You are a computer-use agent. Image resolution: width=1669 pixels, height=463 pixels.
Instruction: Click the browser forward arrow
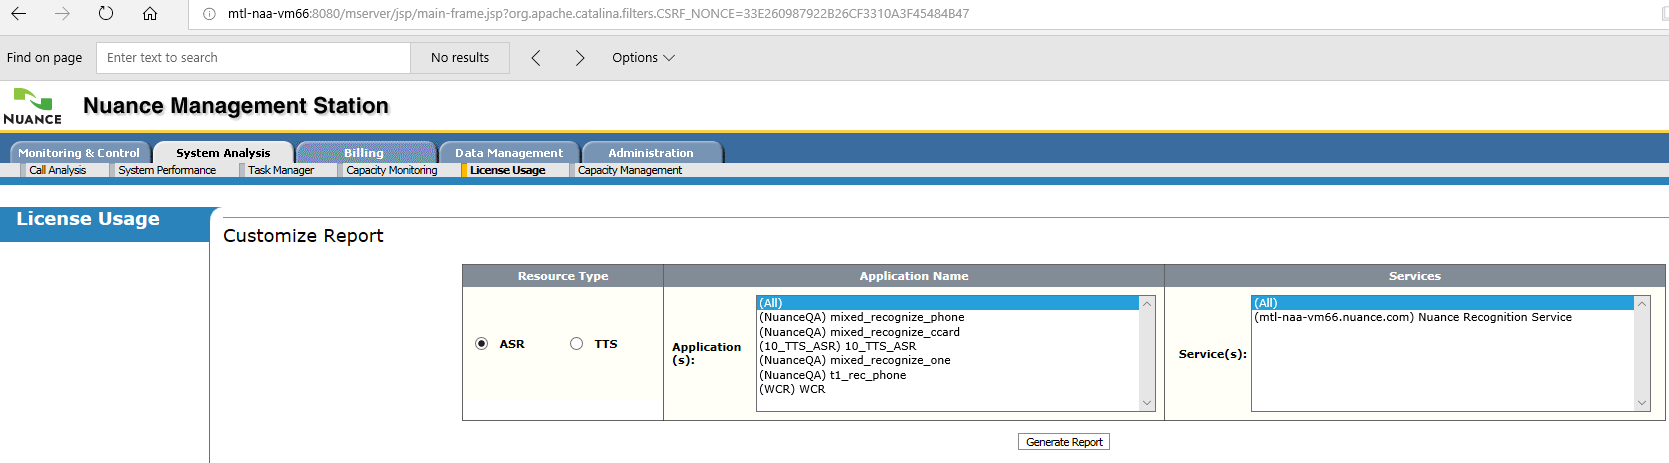(x=62, y=14)
